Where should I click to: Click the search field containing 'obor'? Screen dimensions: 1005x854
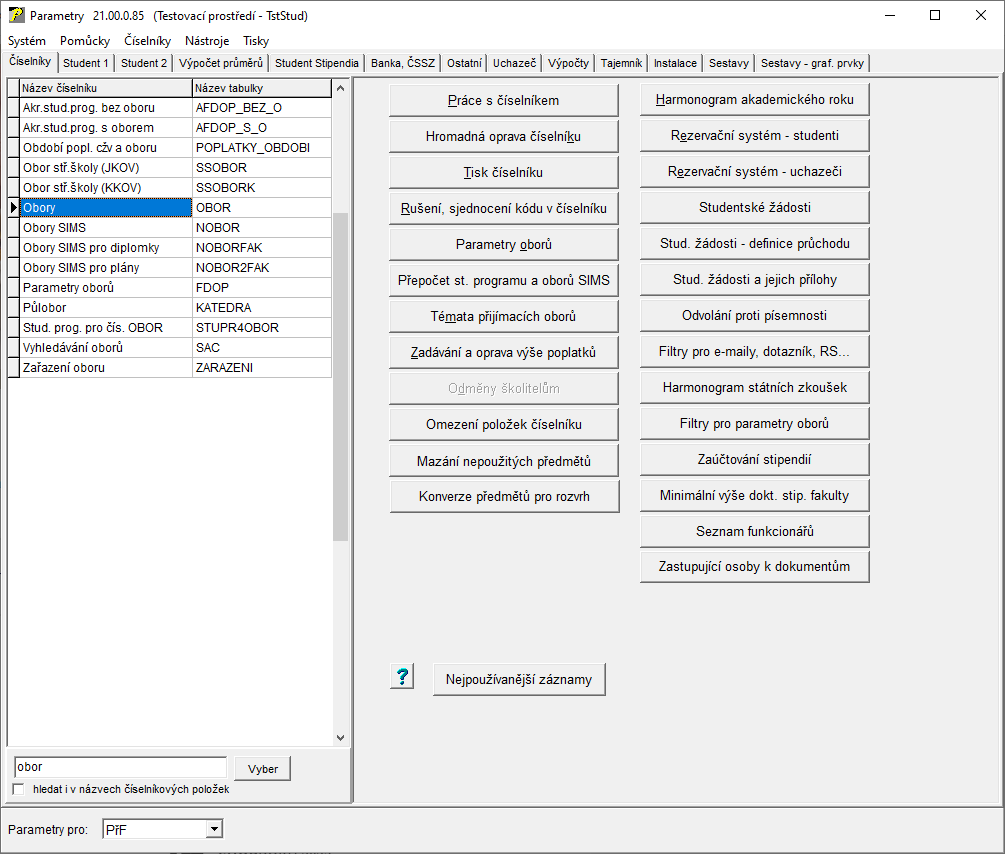[x=120, y=767]
